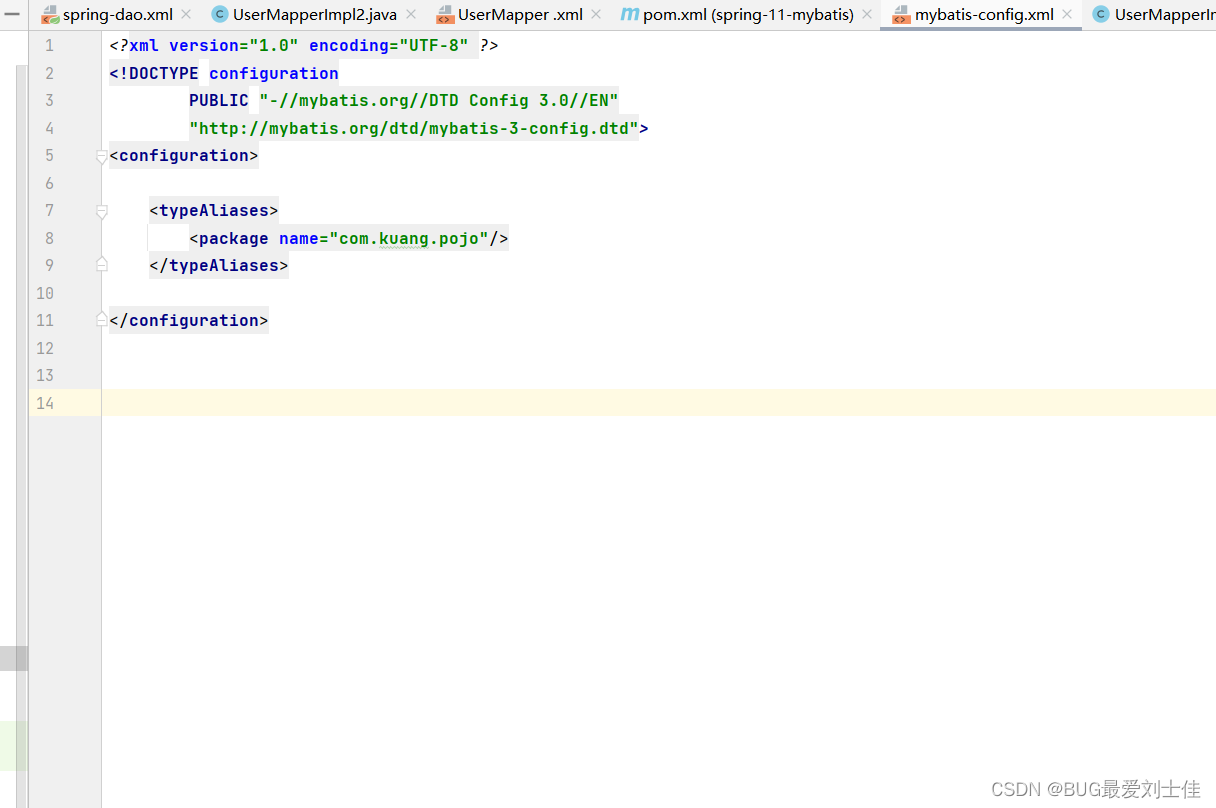Close the spring-dao.xml tab with its X
The width and height of the screenshot is (1216, 808).
[x=186, y=14]
